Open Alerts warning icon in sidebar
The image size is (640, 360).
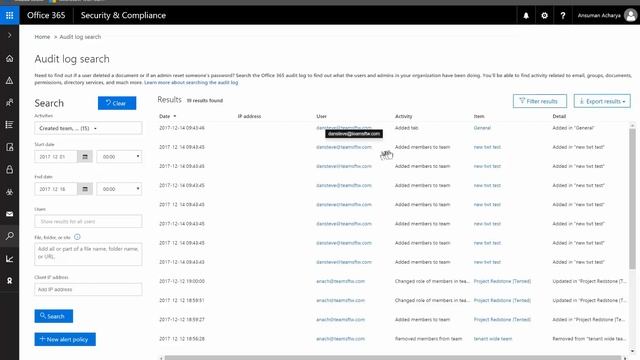coord(9,80)
